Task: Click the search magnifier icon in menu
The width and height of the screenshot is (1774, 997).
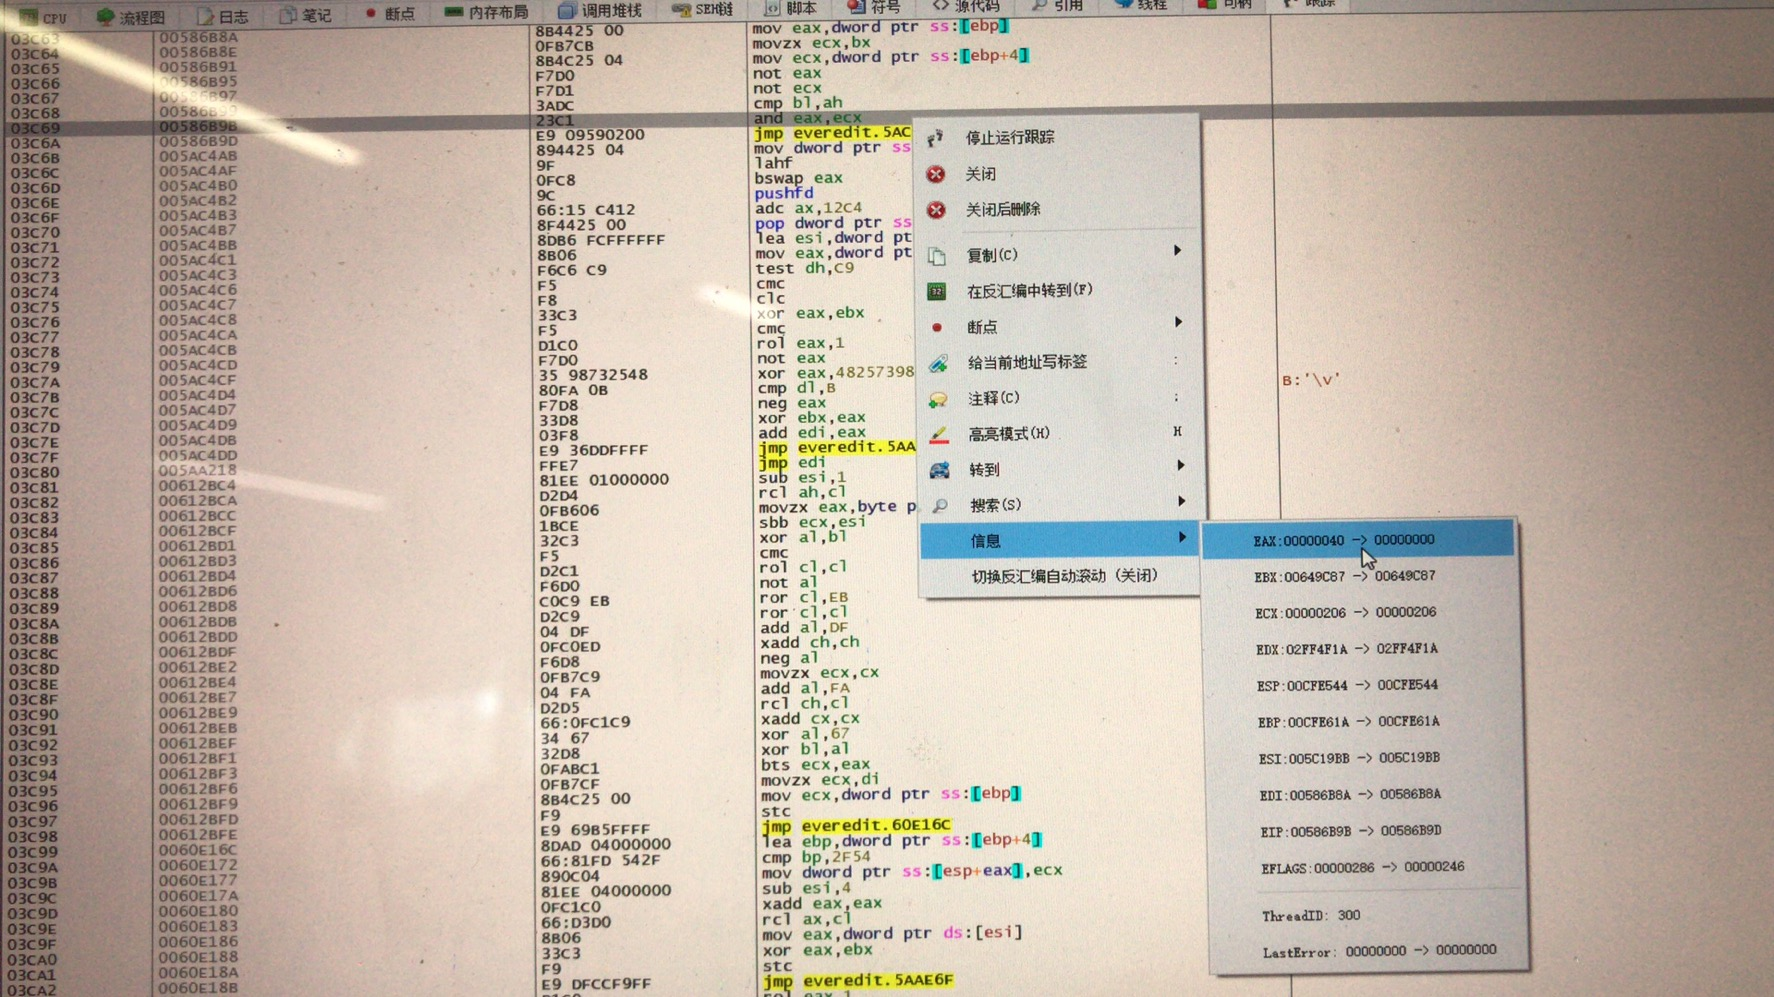Action: 940,506
